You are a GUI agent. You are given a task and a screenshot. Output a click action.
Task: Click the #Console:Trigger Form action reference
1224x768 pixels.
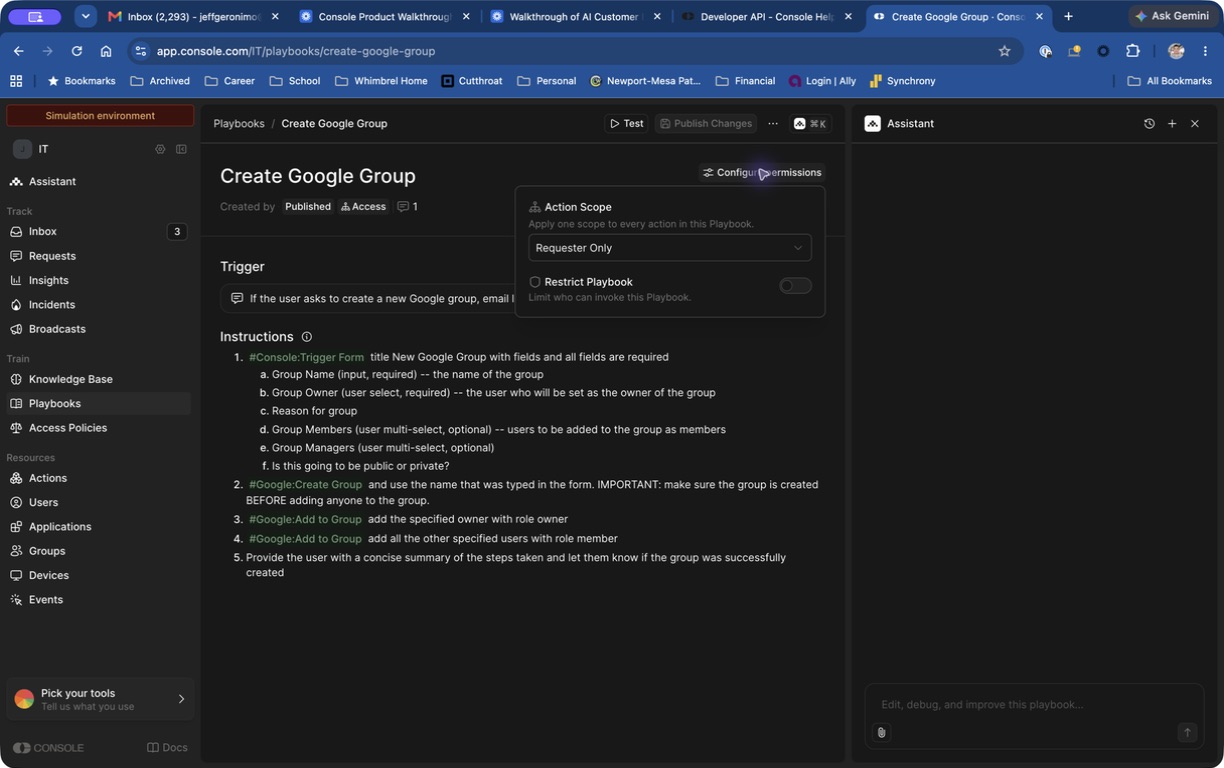[306, 357]
